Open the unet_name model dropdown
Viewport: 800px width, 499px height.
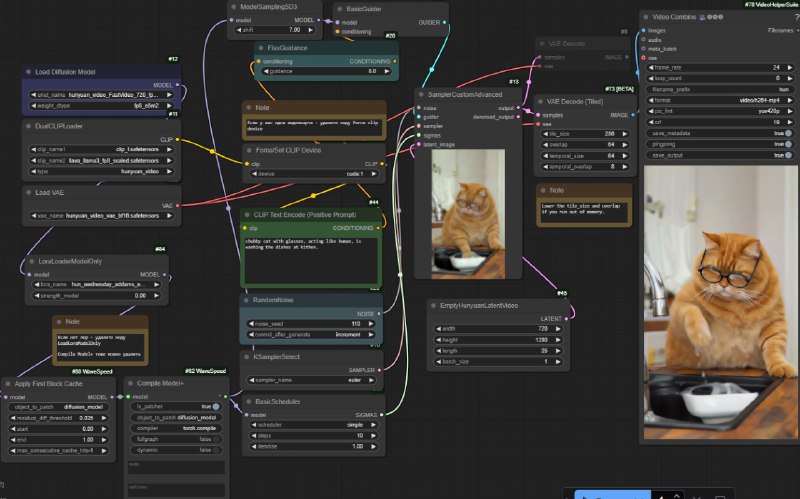pyautogui.click(x=101, y=95)
